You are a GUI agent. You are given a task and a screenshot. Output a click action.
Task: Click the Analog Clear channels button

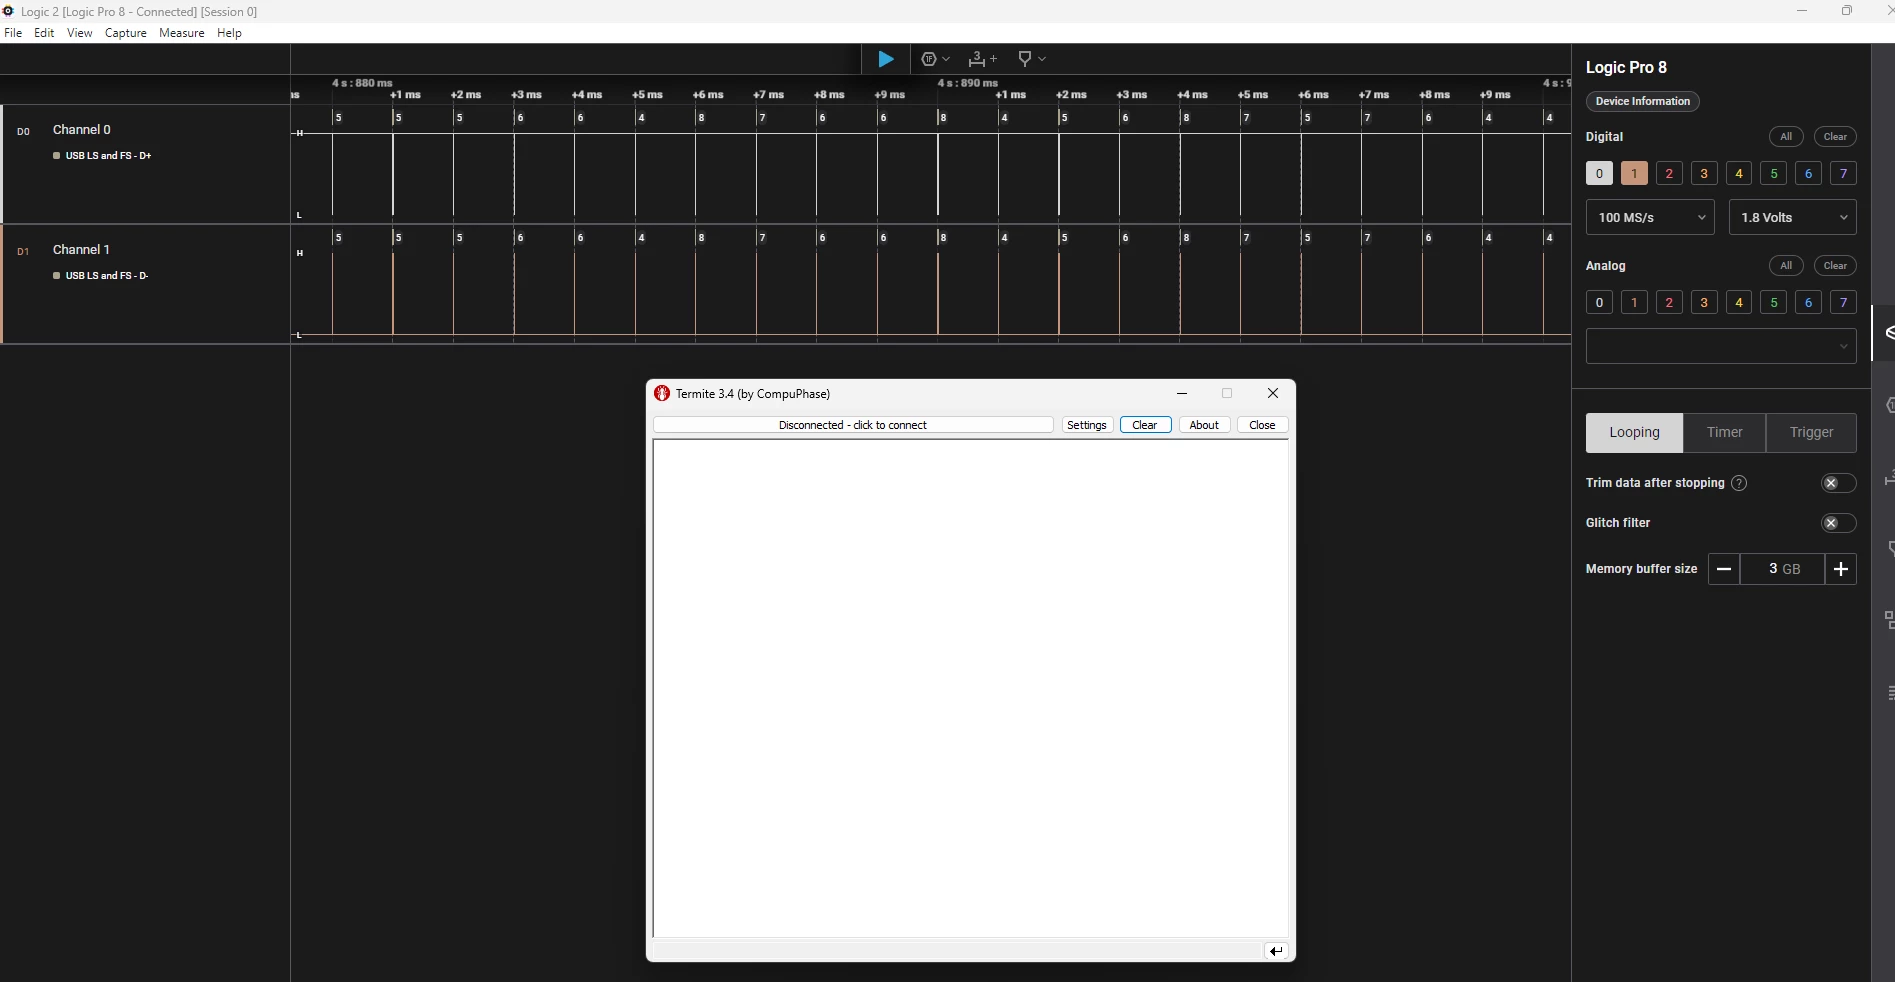tap(1835, 266)
